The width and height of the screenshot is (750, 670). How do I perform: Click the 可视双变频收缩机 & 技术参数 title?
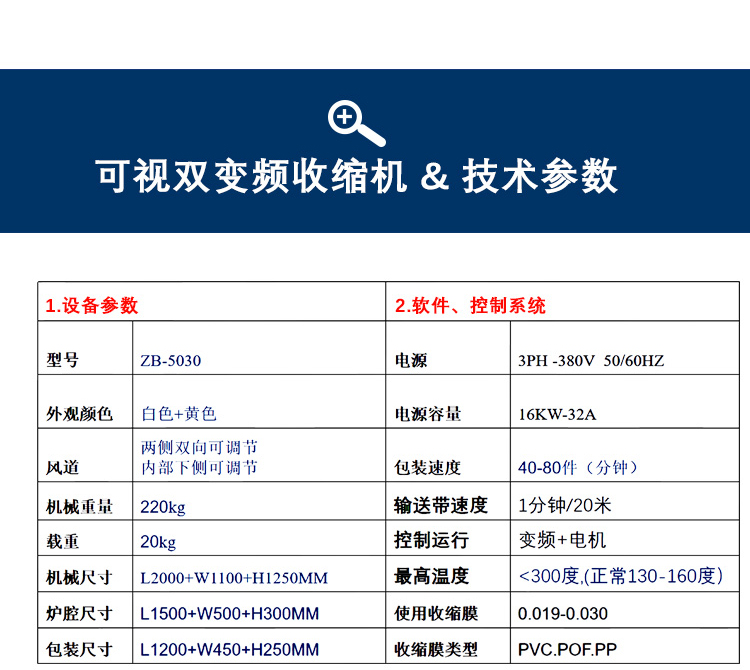tap(357, 177)
